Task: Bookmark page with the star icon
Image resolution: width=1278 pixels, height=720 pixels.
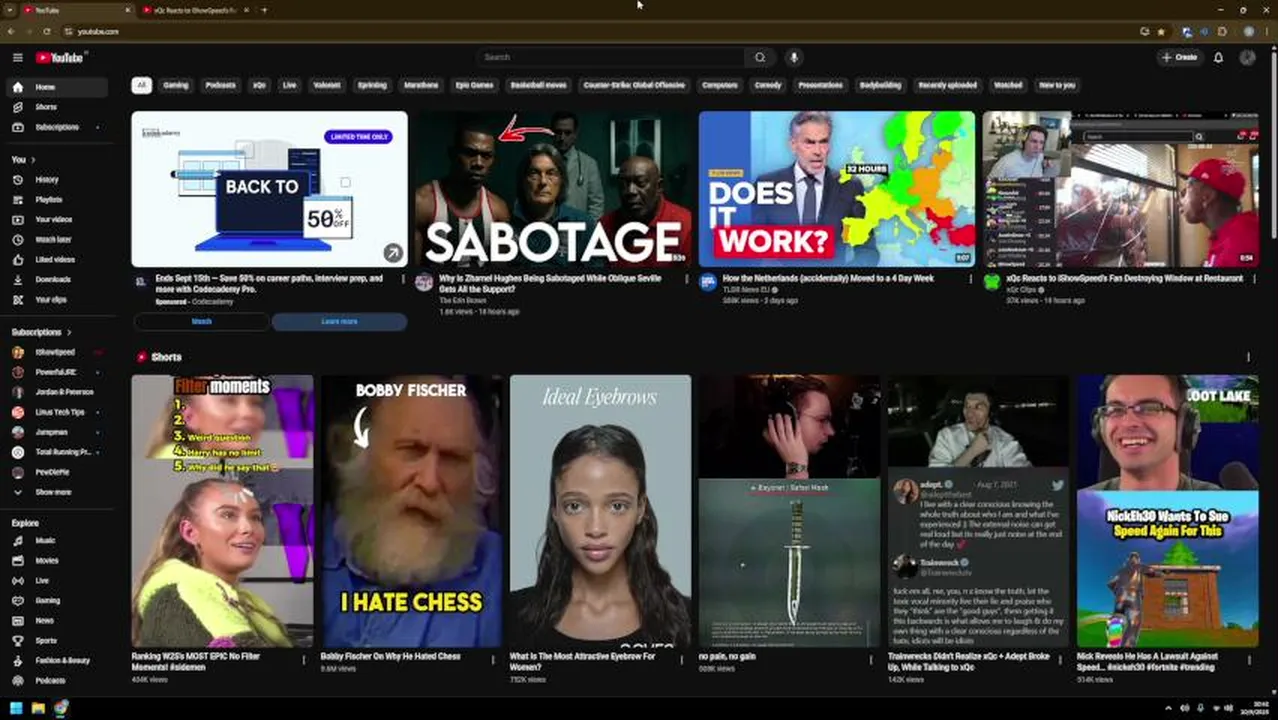Action: [x=1161, y=31]
